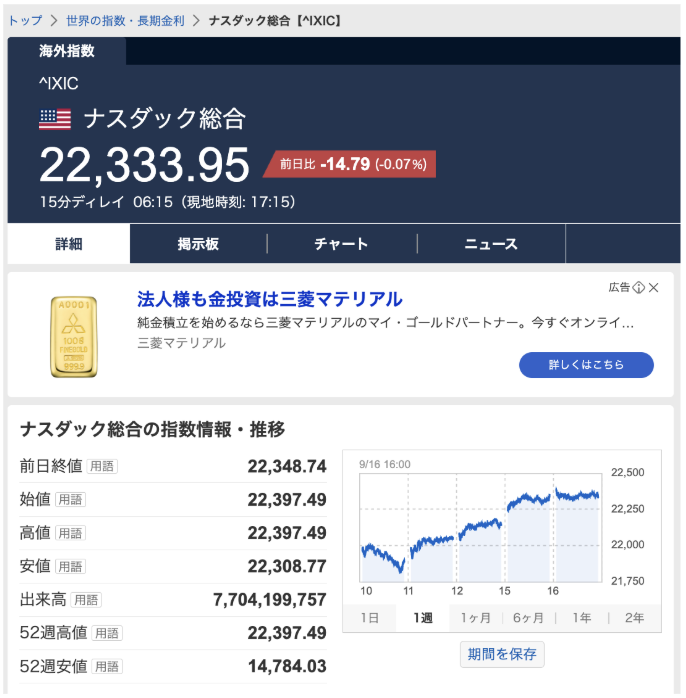
Task: Select the 詳細 tab
Action: click(x=68, y=244)
